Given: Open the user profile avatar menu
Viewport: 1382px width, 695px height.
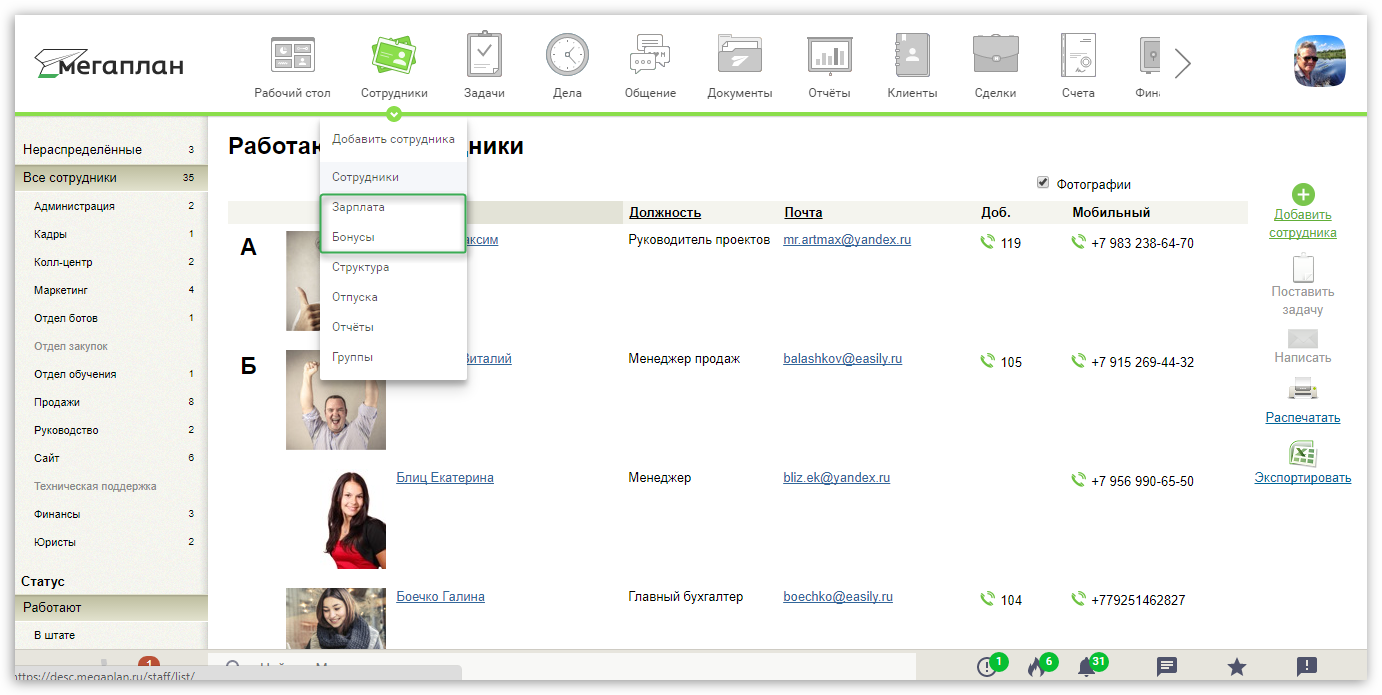Looking at the screenshot, I should 1320,61.
